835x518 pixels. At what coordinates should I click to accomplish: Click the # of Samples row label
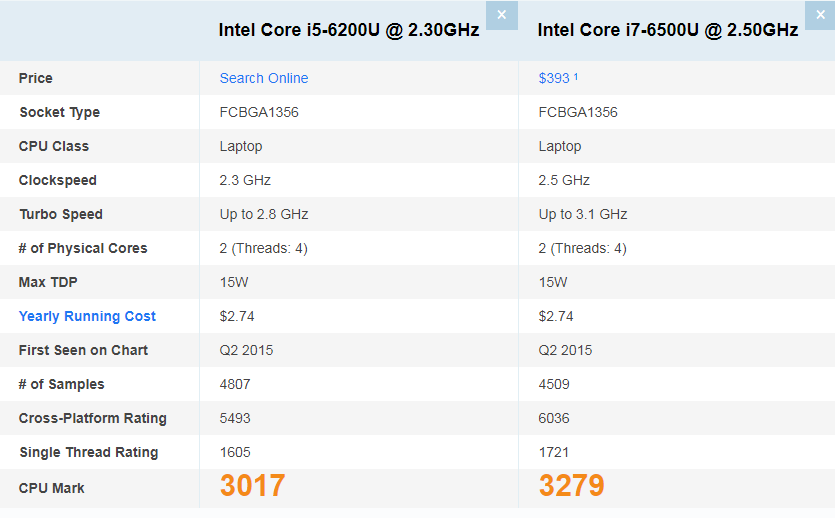pyautogui.click(x=62, y=384)
